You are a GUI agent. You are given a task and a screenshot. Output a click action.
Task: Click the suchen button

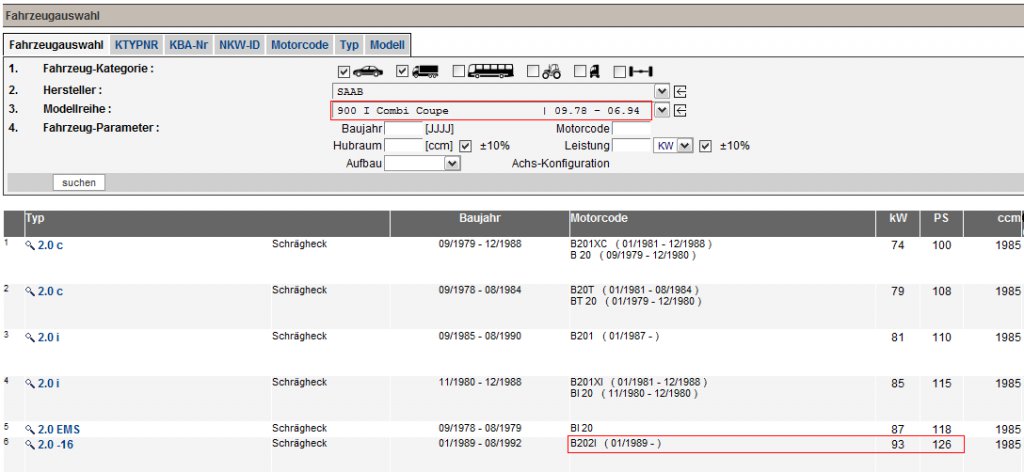click(79, 183)
